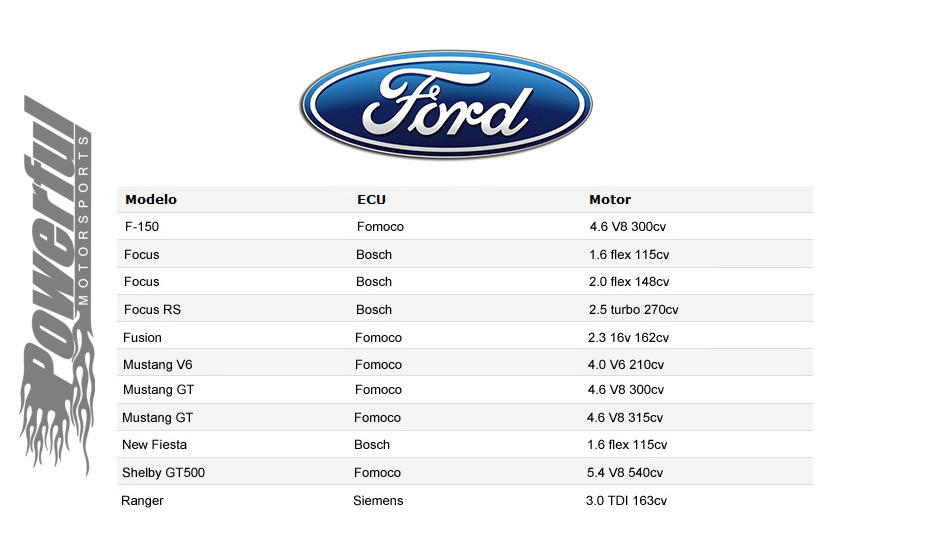The image size is (928, 551).
Task: Select the Ranger model row
Action: point(465,500)
